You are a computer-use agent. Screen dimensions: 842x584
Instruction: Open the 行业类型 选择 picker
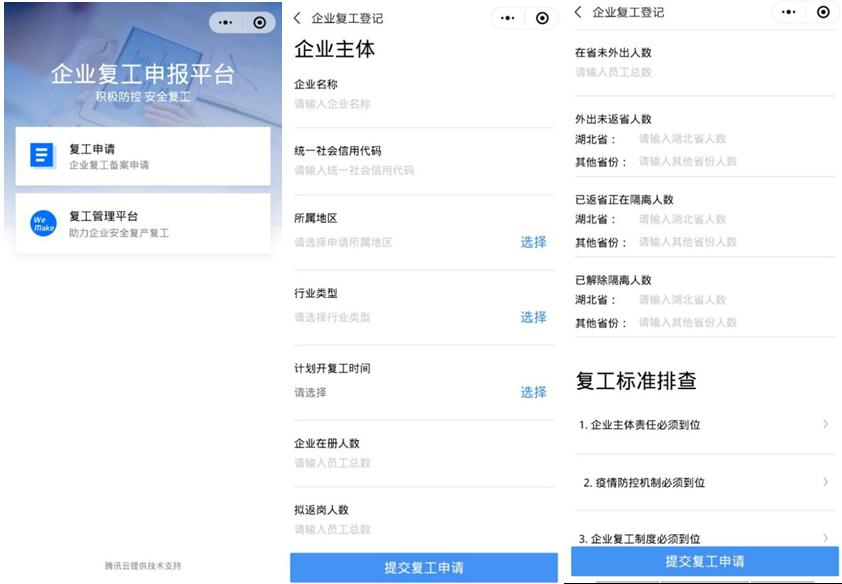533,317
